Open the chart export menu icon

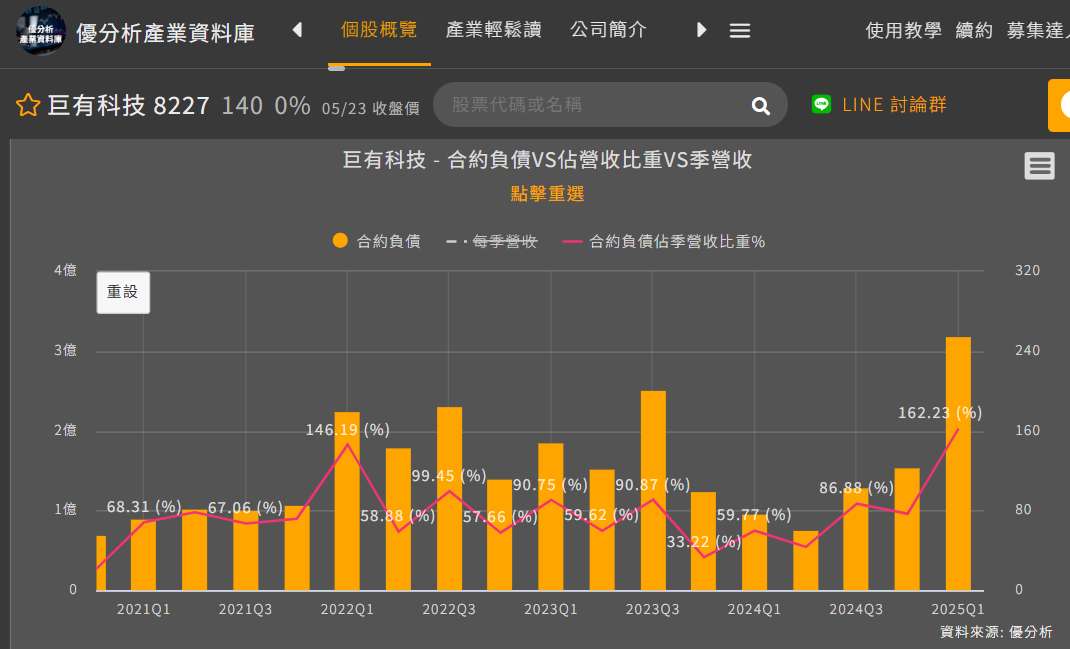coord(1039,166)
